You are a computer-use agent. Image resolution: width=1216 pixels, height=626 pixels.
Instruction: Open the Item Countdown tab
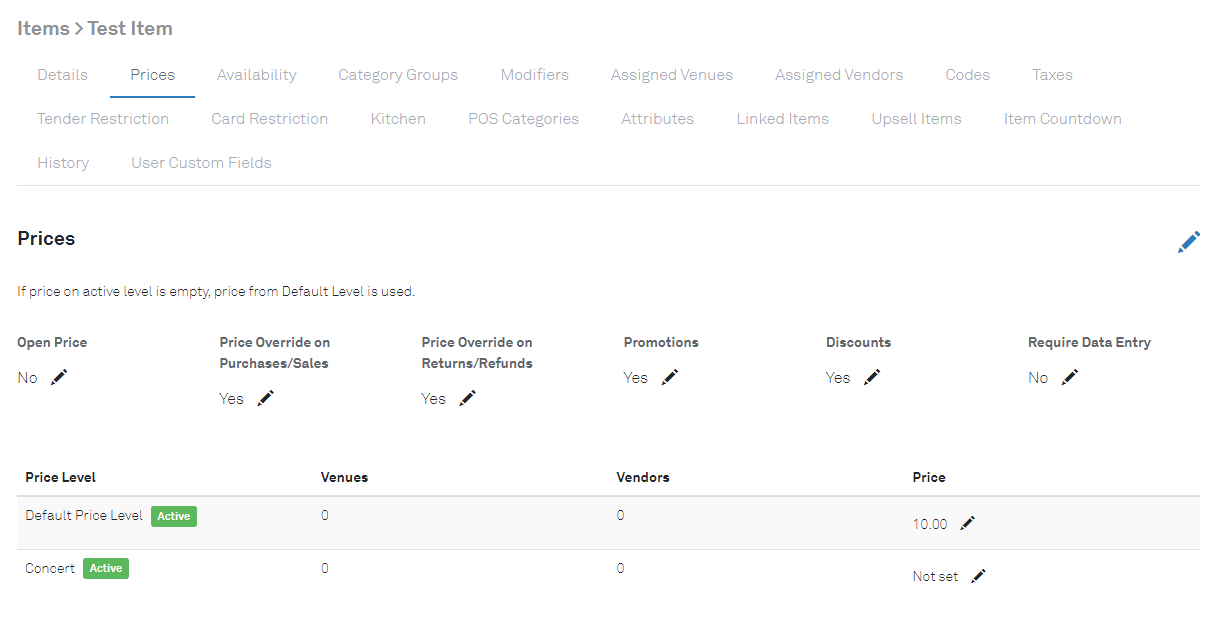point(1062,119)
